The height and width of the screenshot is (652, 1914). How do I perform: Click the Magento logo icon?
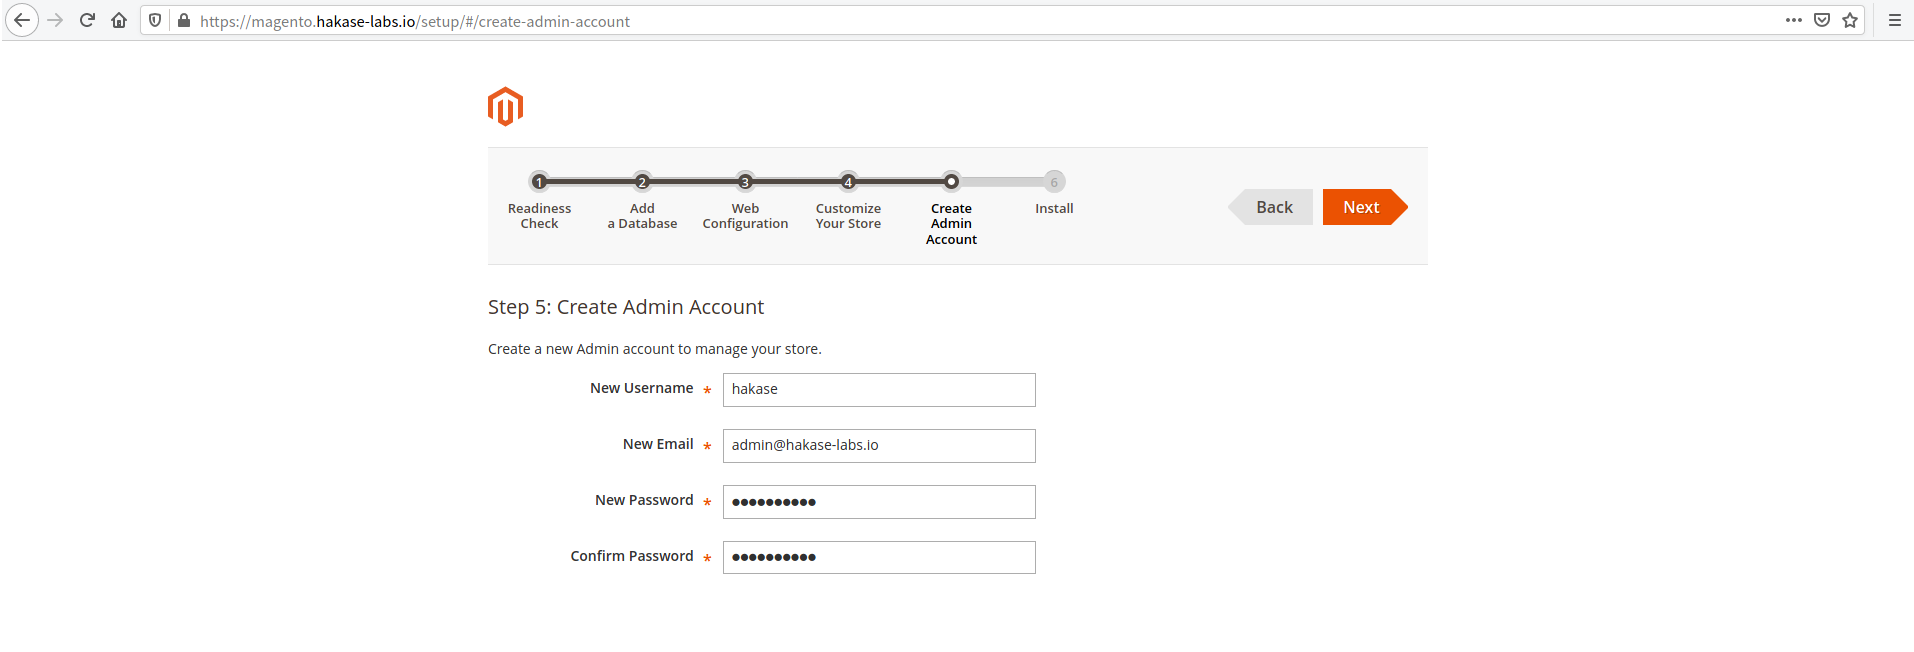tap(505, 106)
